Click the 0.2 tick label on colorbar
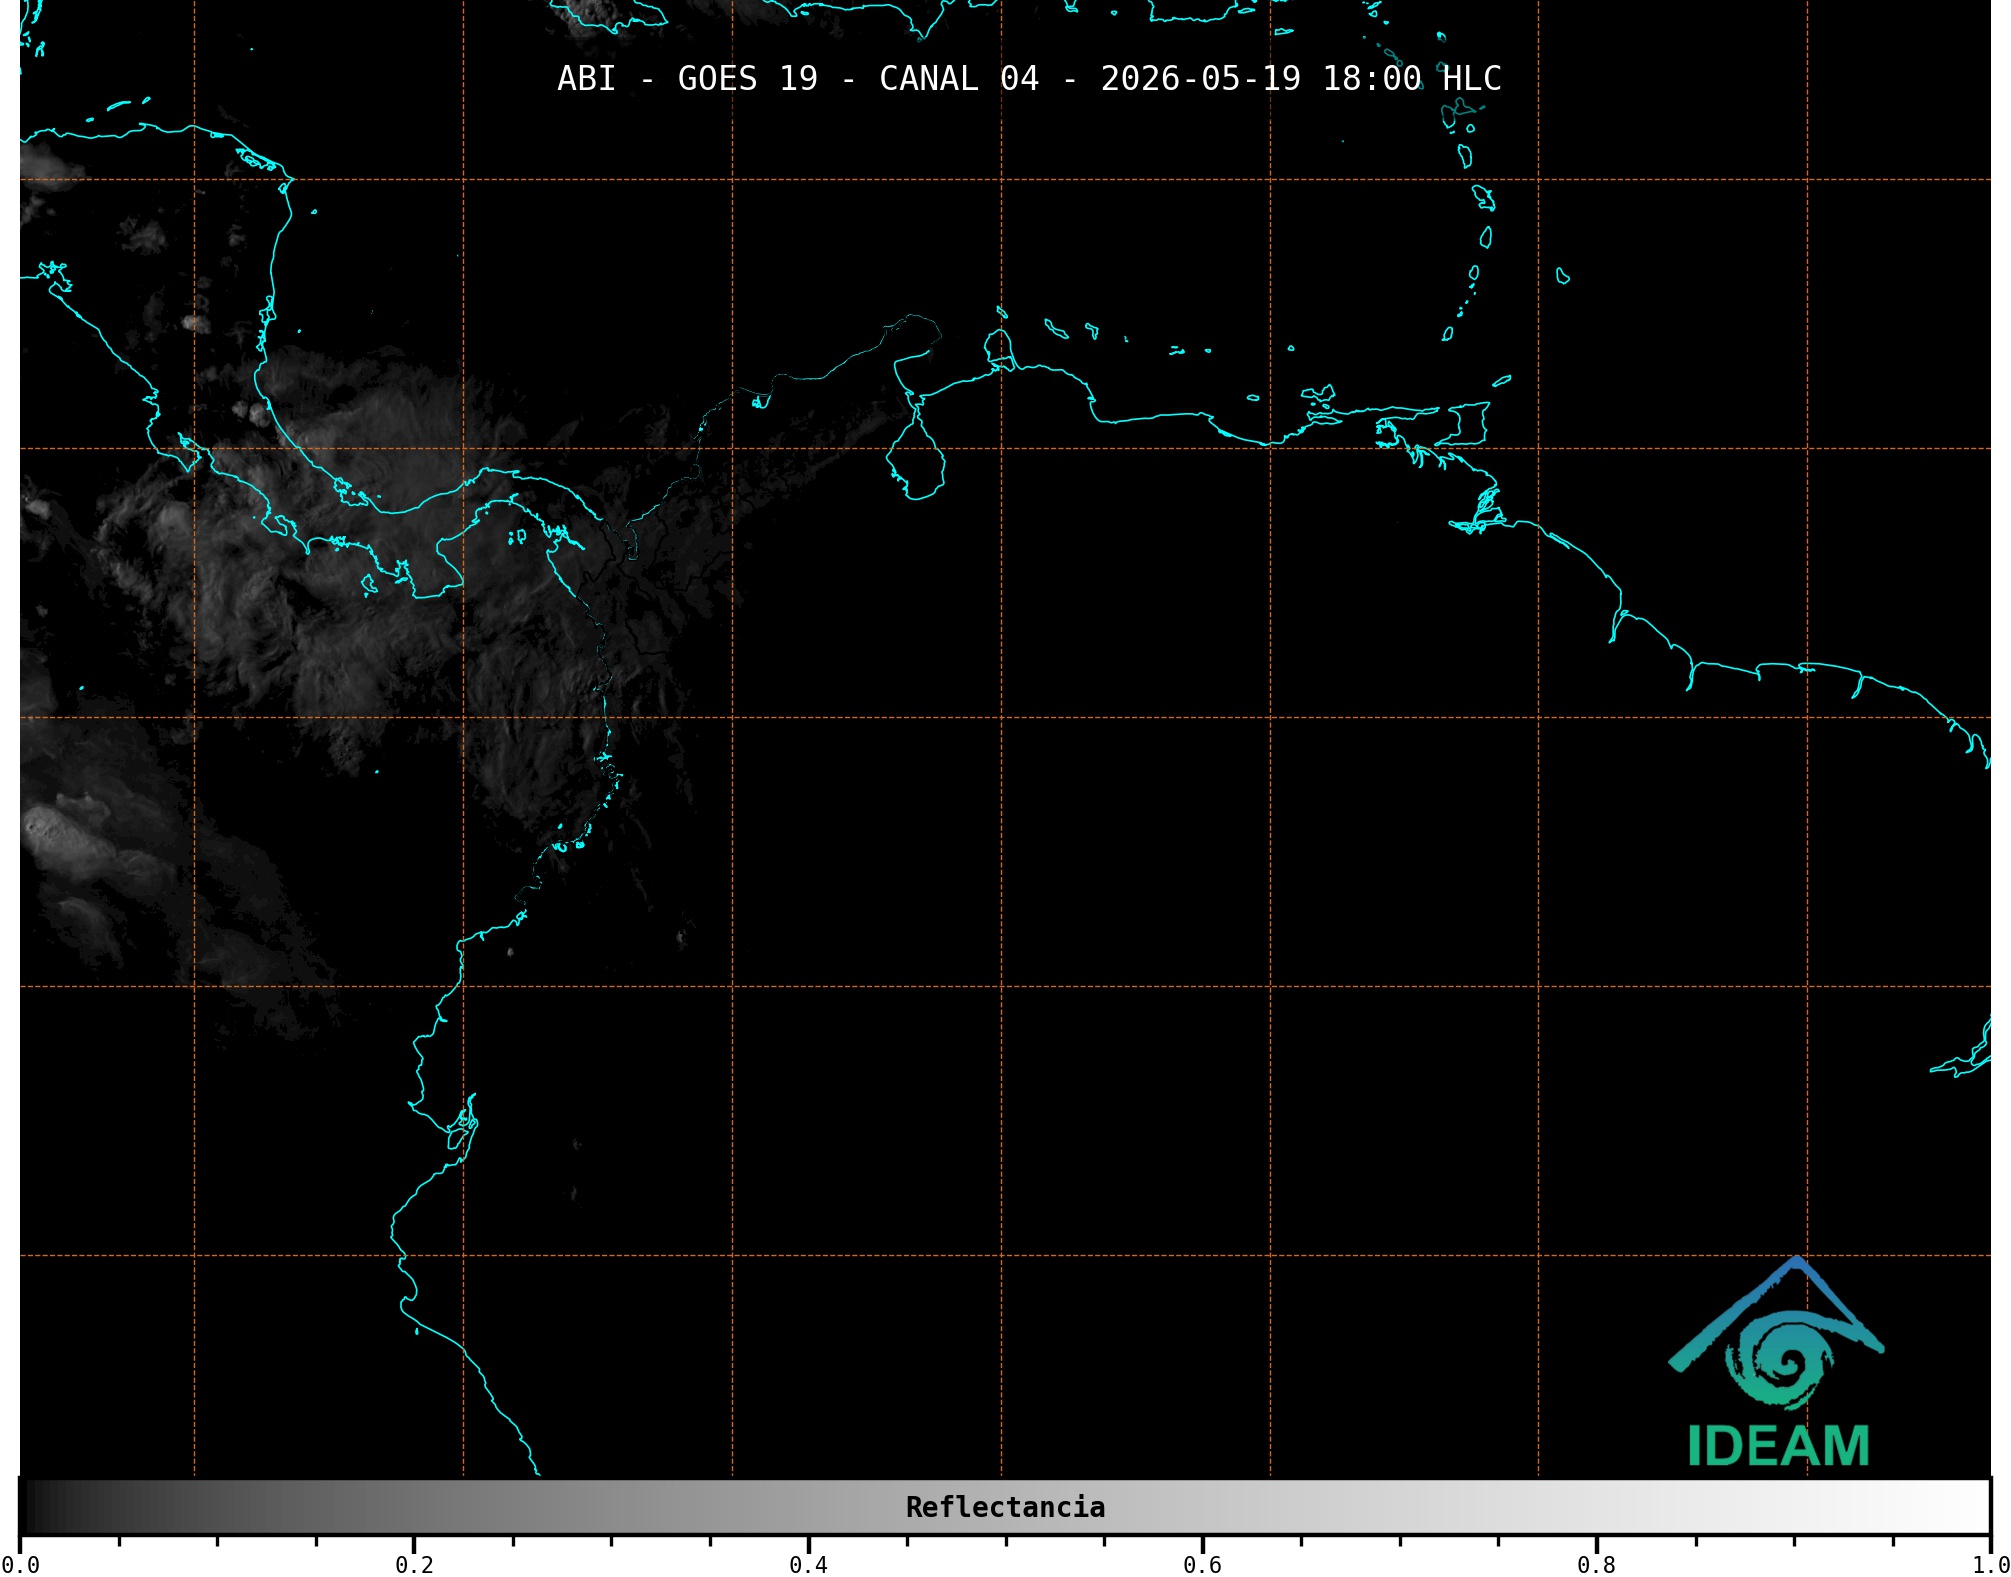The width and height of the screenshot is (2011, 1577). click(x=414, y=1565)
